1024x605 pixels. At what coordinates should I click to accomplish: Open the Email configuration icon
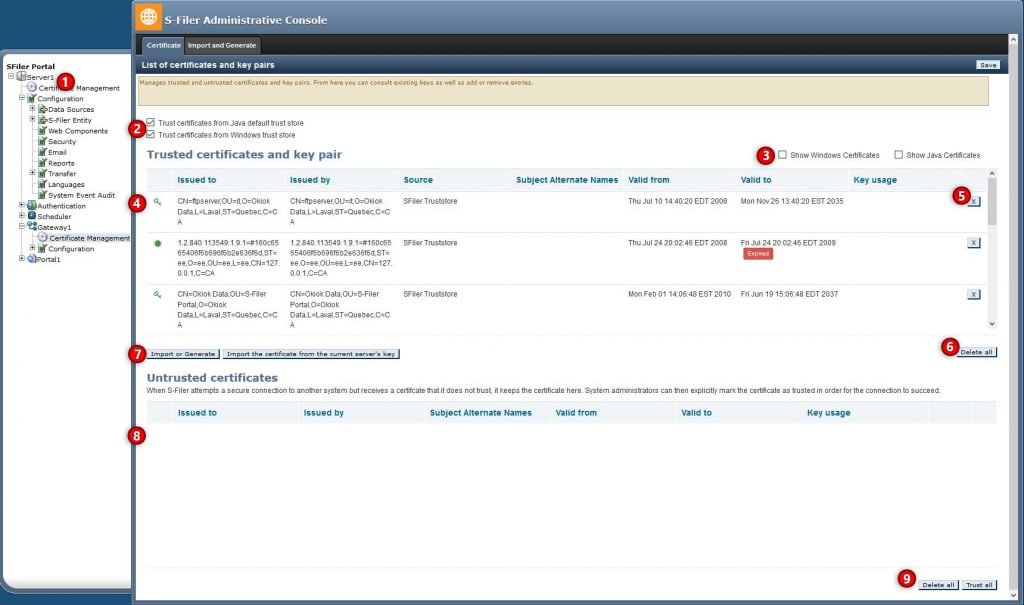click(x=42, y=152)
